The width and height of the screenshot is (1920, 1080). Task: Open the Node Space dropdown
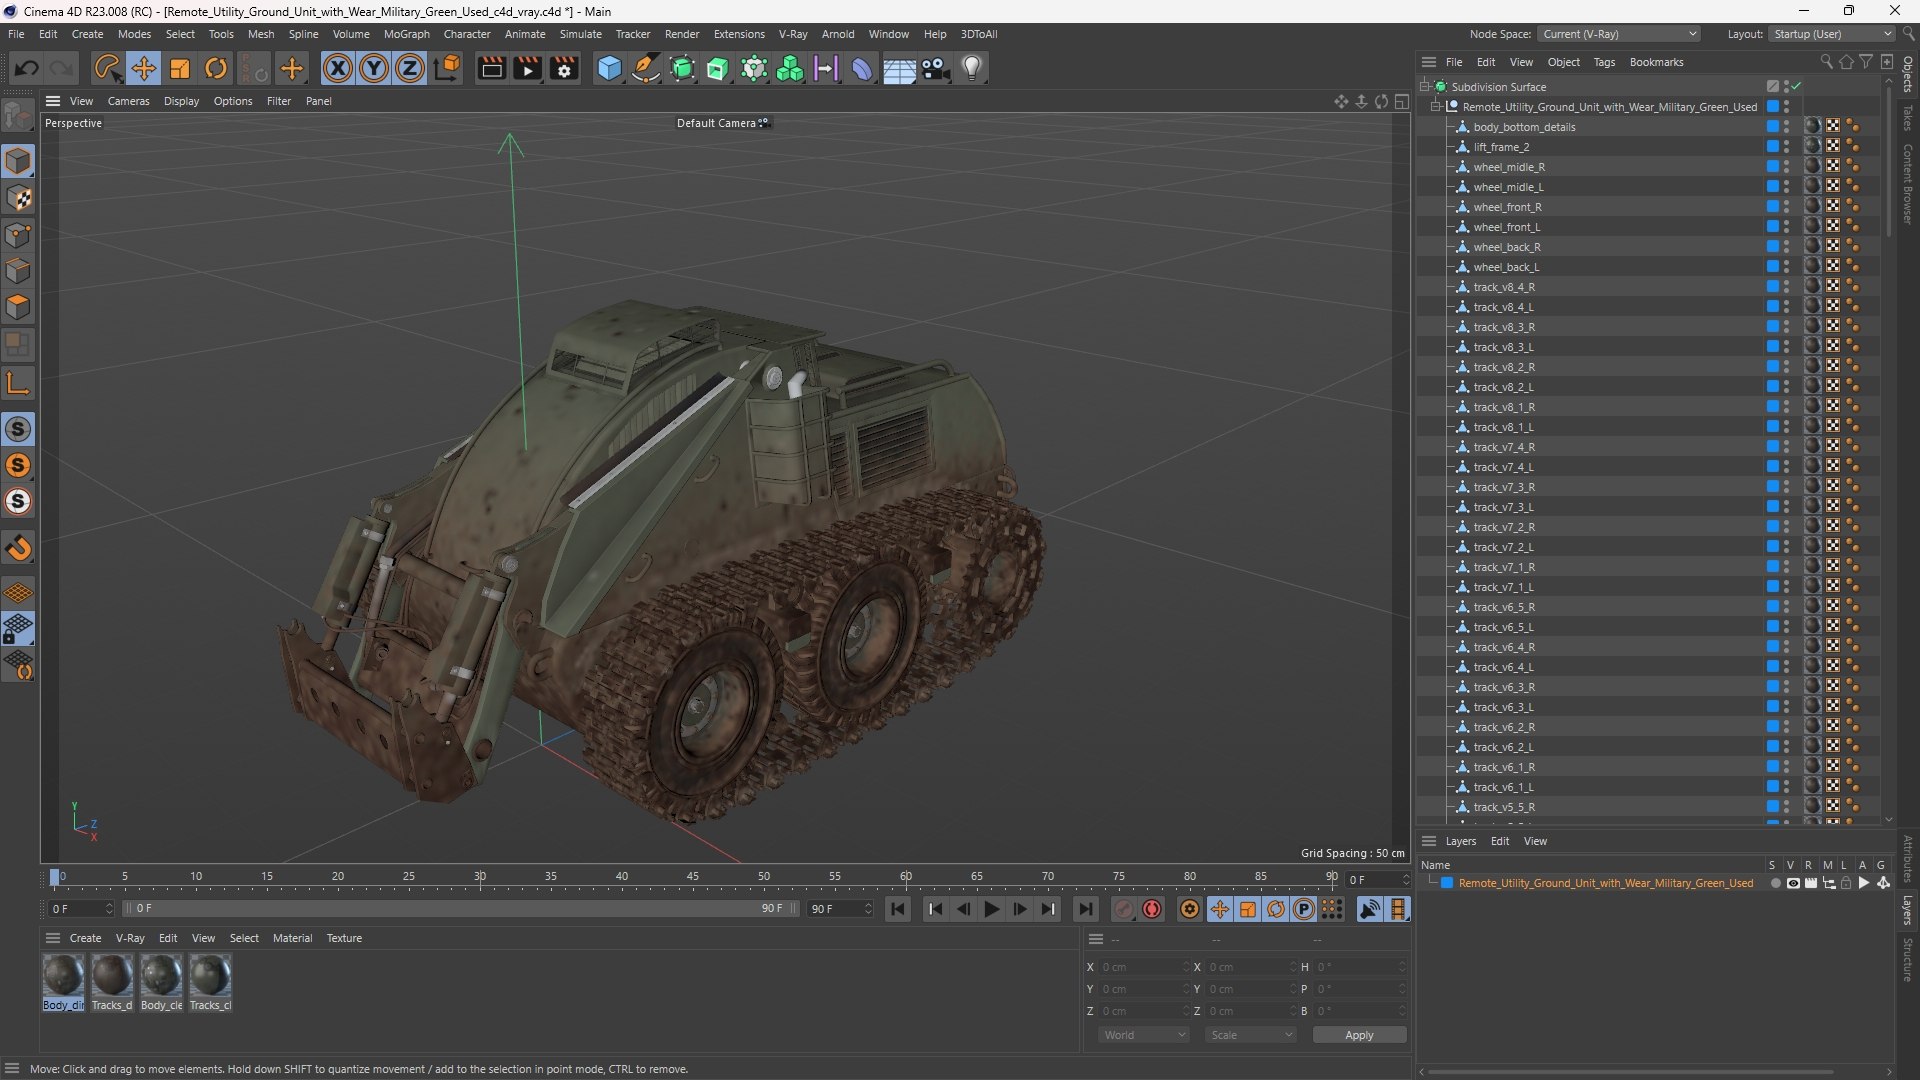tap(1618, 34)
